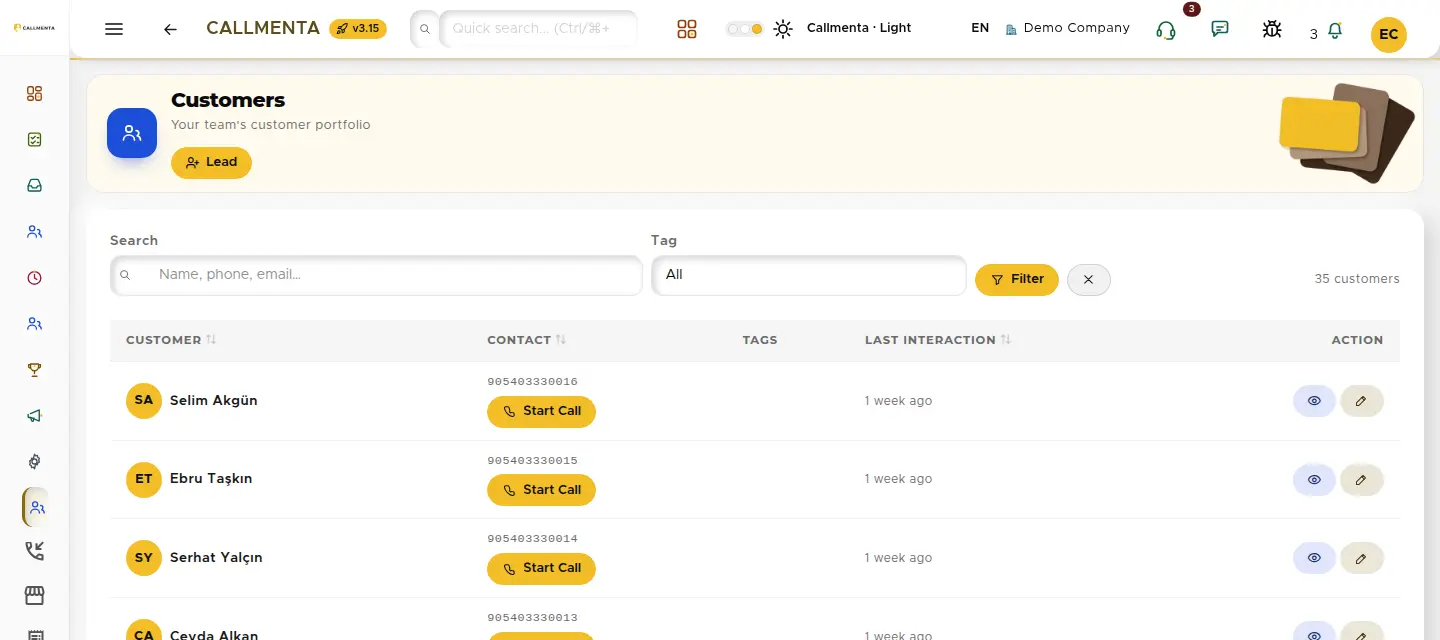This screenshot has width=1440, height=640.
Task: Open the clock history sidebar icon
Action: 35,278
